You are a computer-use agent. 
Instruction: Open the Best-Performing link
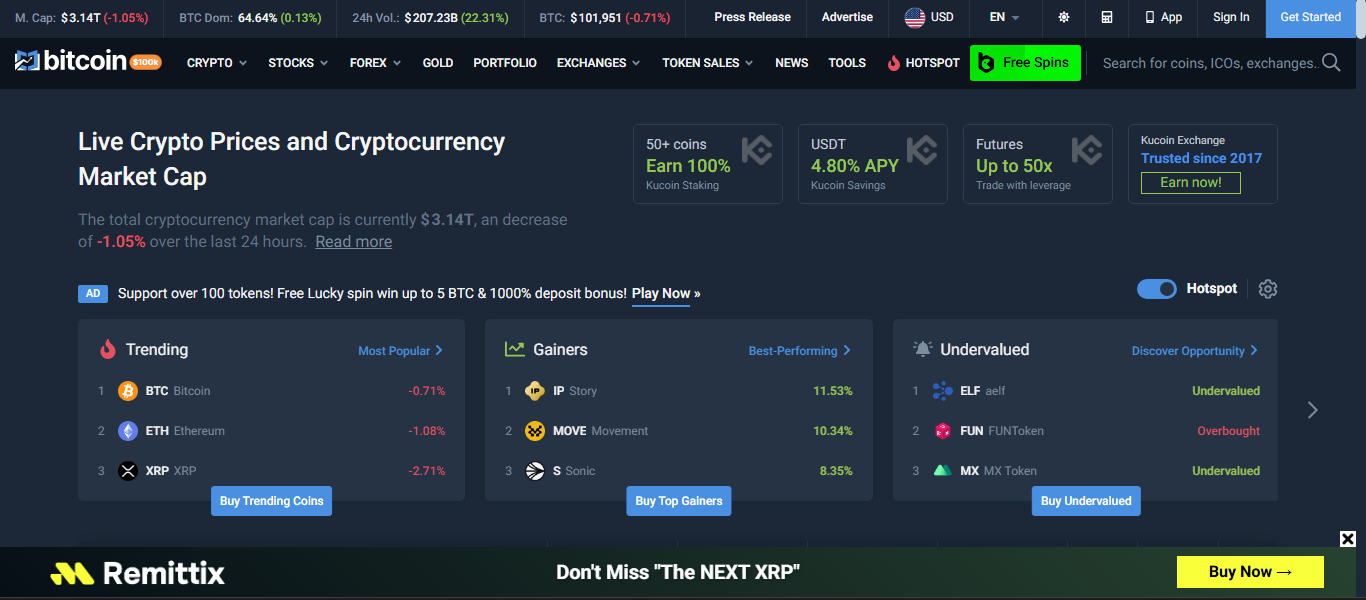click(799, 351)
